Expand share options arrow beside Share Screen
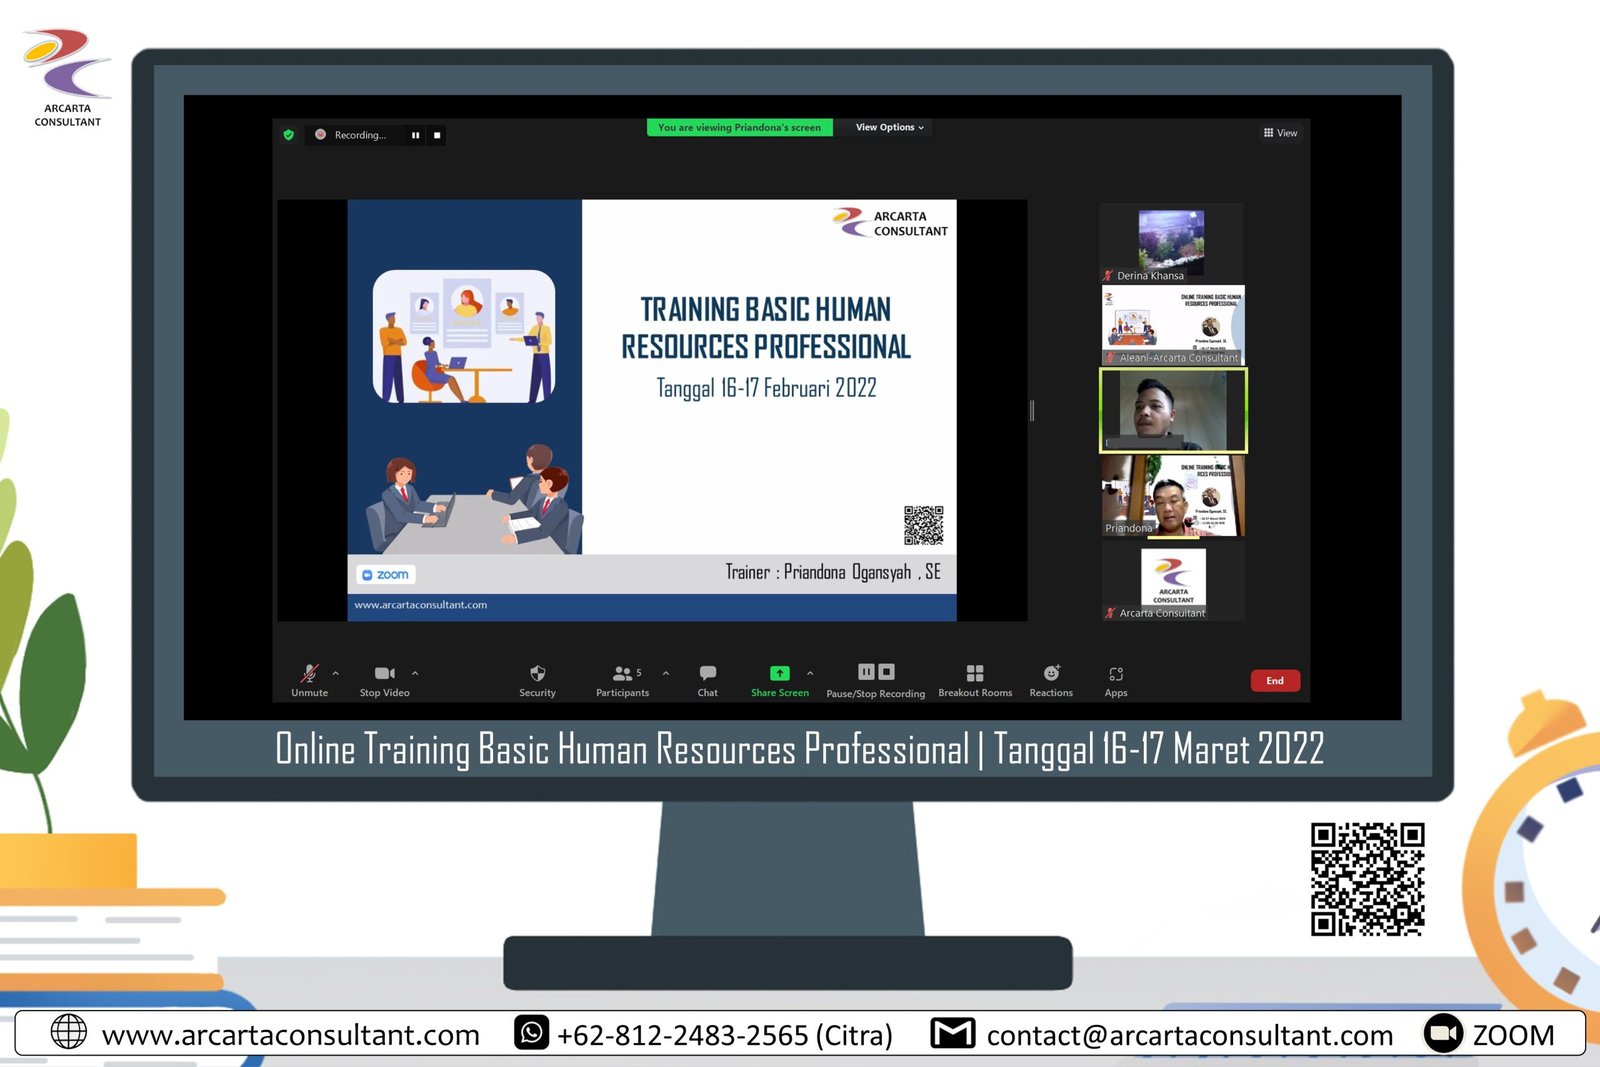This screenshot has height=1067, width=1600. coord(810,673)
